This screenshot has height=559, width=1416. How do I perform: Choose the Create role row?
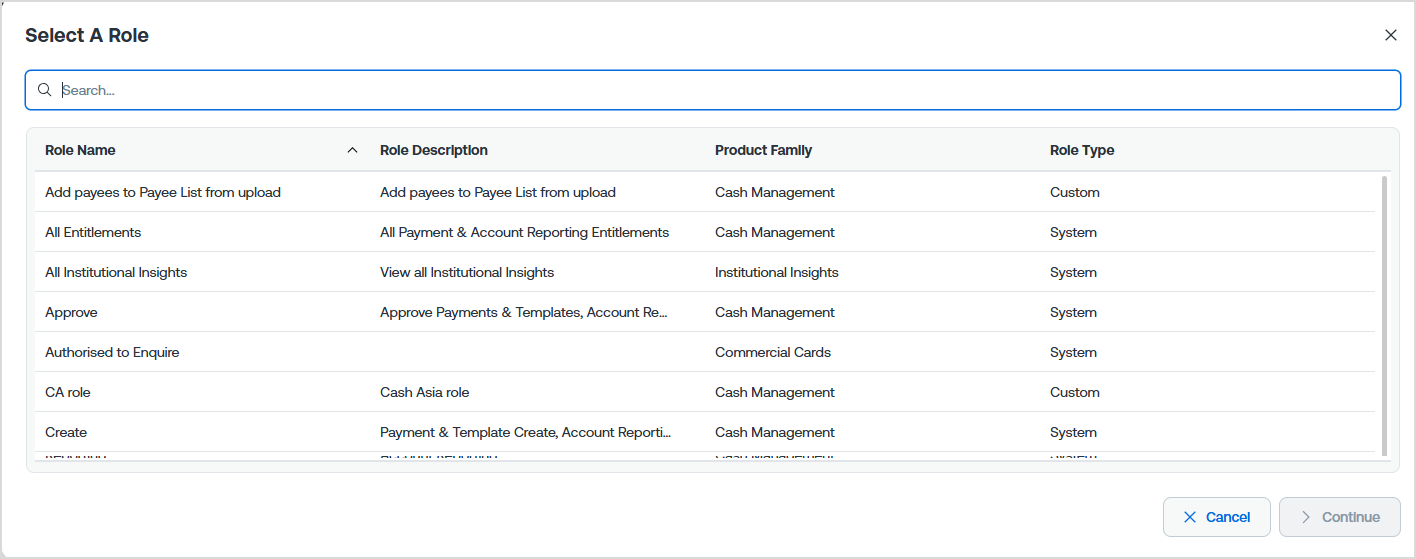705,432
